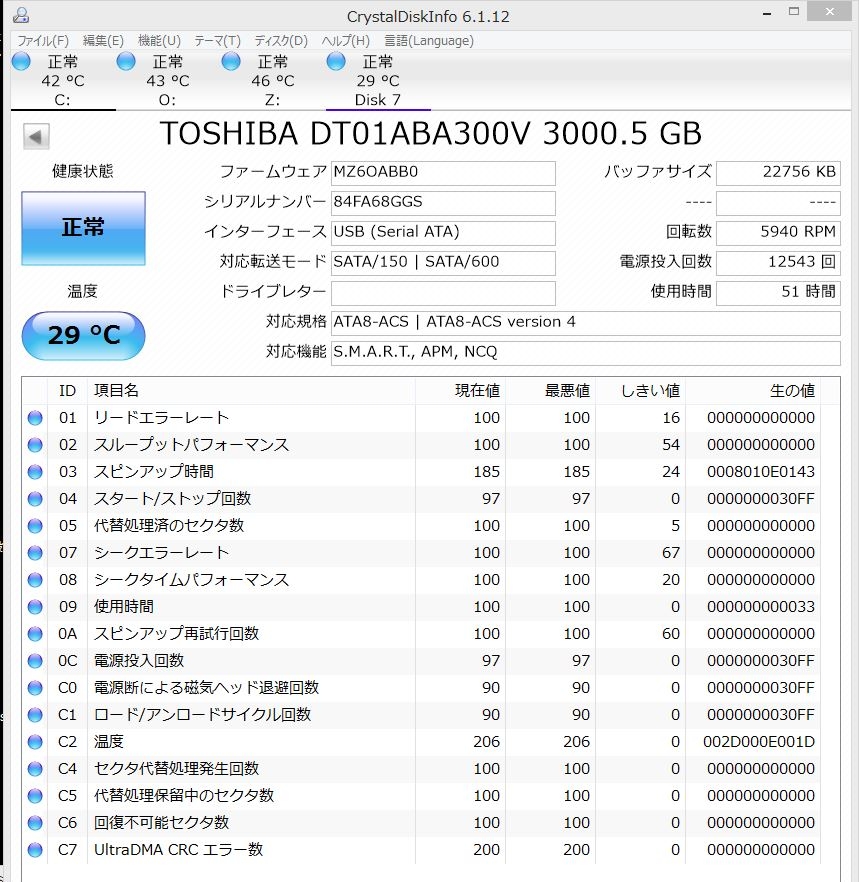Select the リードエラーレート attribute name
The width and height of the screenshot is (859, 882).
(x=161, y=418)
